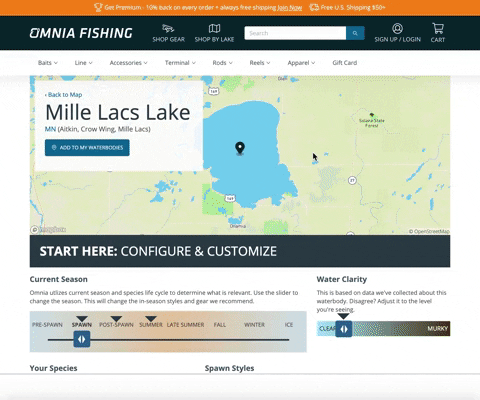Click the MN state link
The height and width of the screenshot is (400, 480).
tap(50, 129)
